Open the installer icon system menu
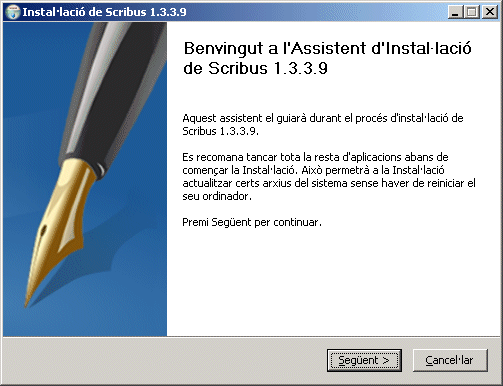This screenshot has width=503, height=386. coord(13,12)
